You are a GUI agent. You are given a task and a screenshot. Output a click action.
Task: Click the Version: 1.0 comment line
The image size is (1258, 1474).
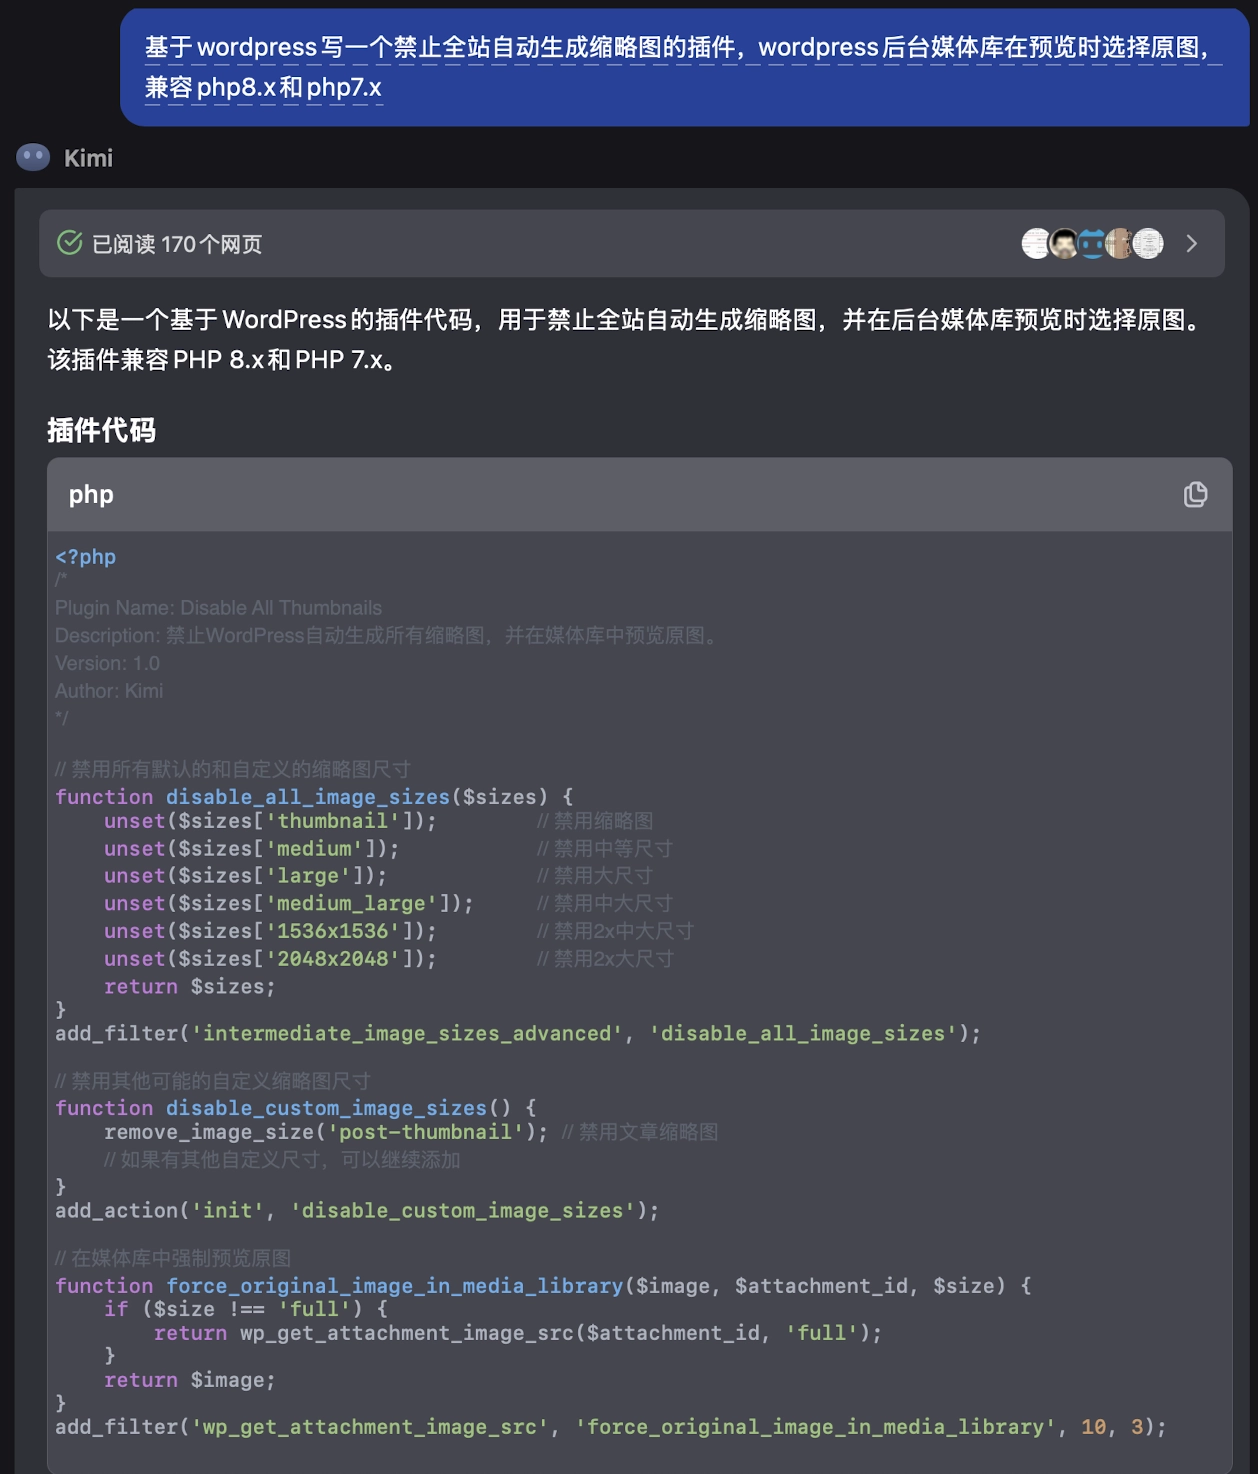click(107, 663)
